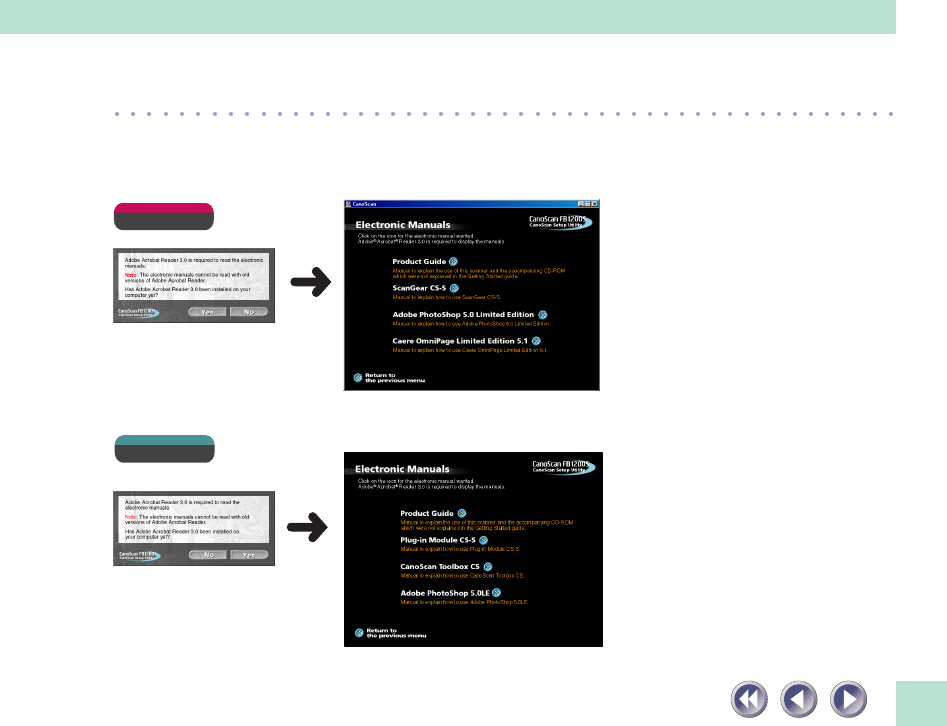Open the Plug-in Module CS-S manual icon
This screenshot has width=947, height=726.
click(x=483, y=540)
